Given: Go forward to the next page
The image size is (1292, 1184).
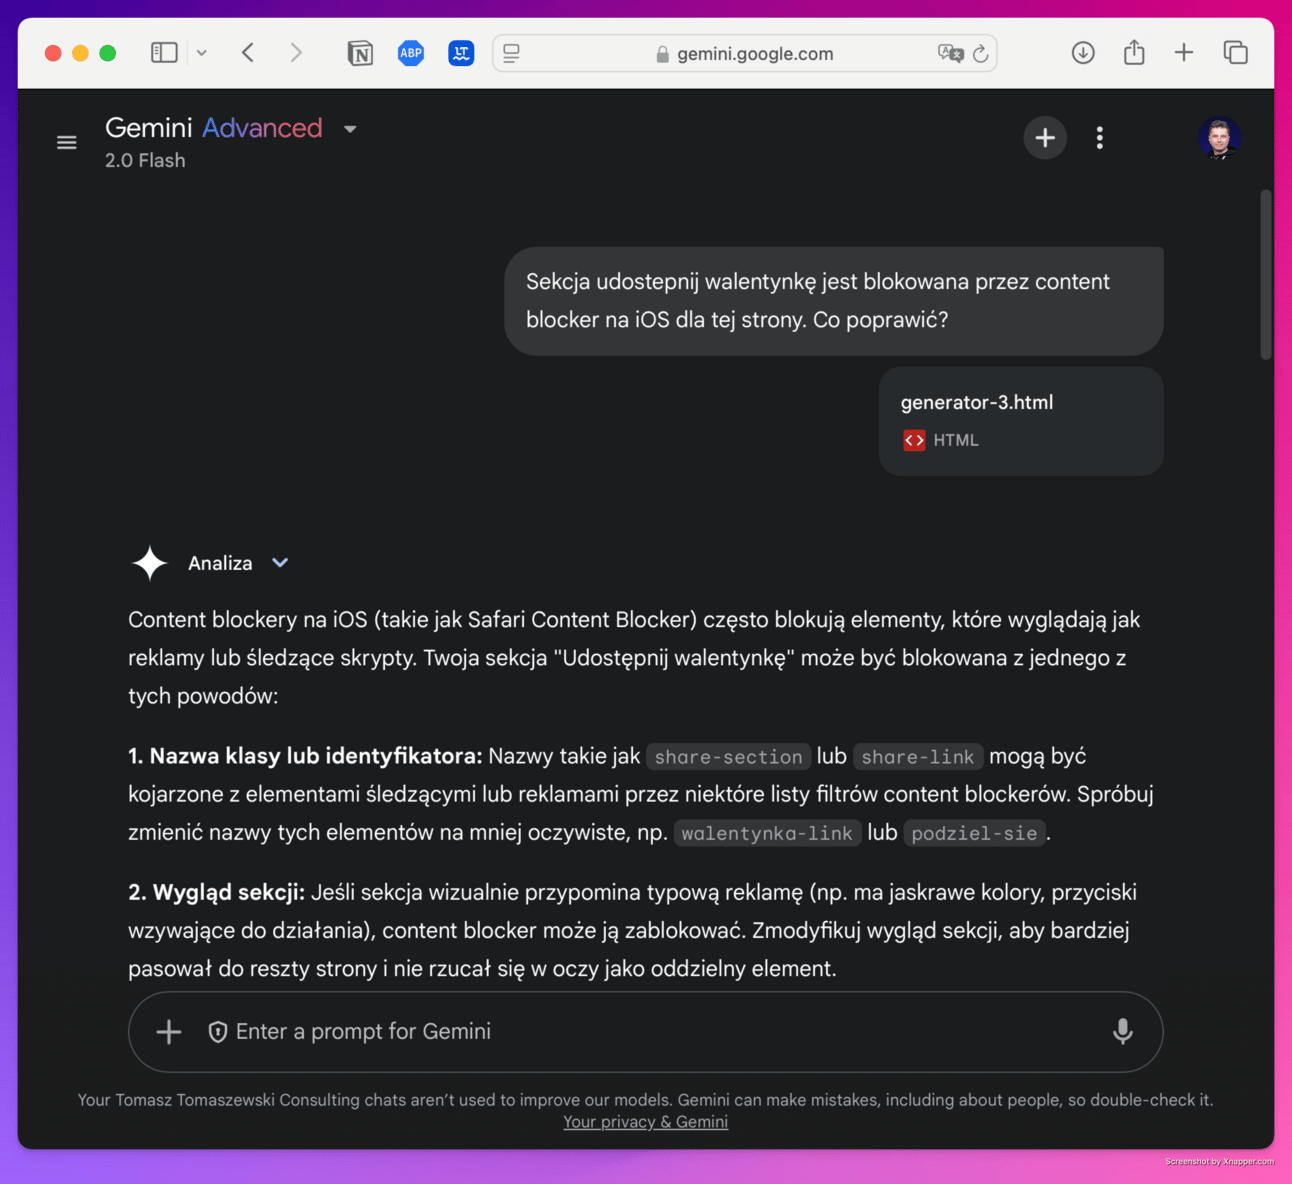Looking at the screenshot, I should tap(296, 53).
